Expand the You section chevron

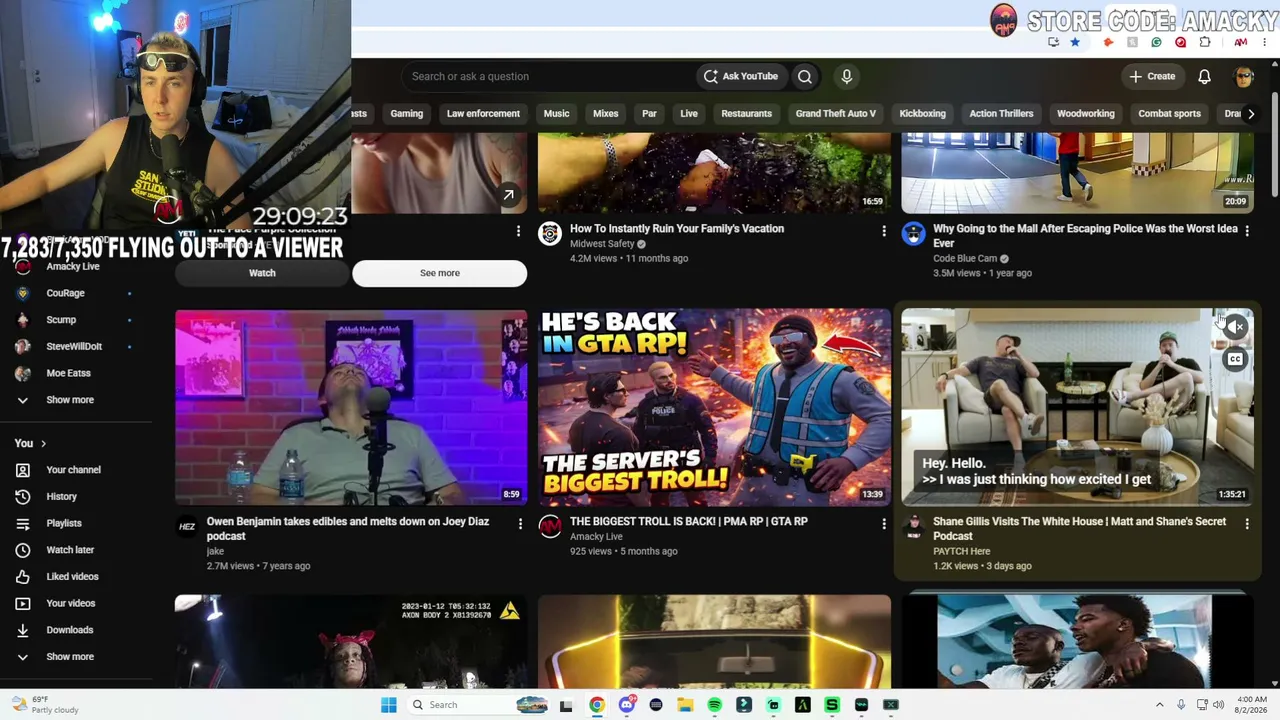pos(43,443)
